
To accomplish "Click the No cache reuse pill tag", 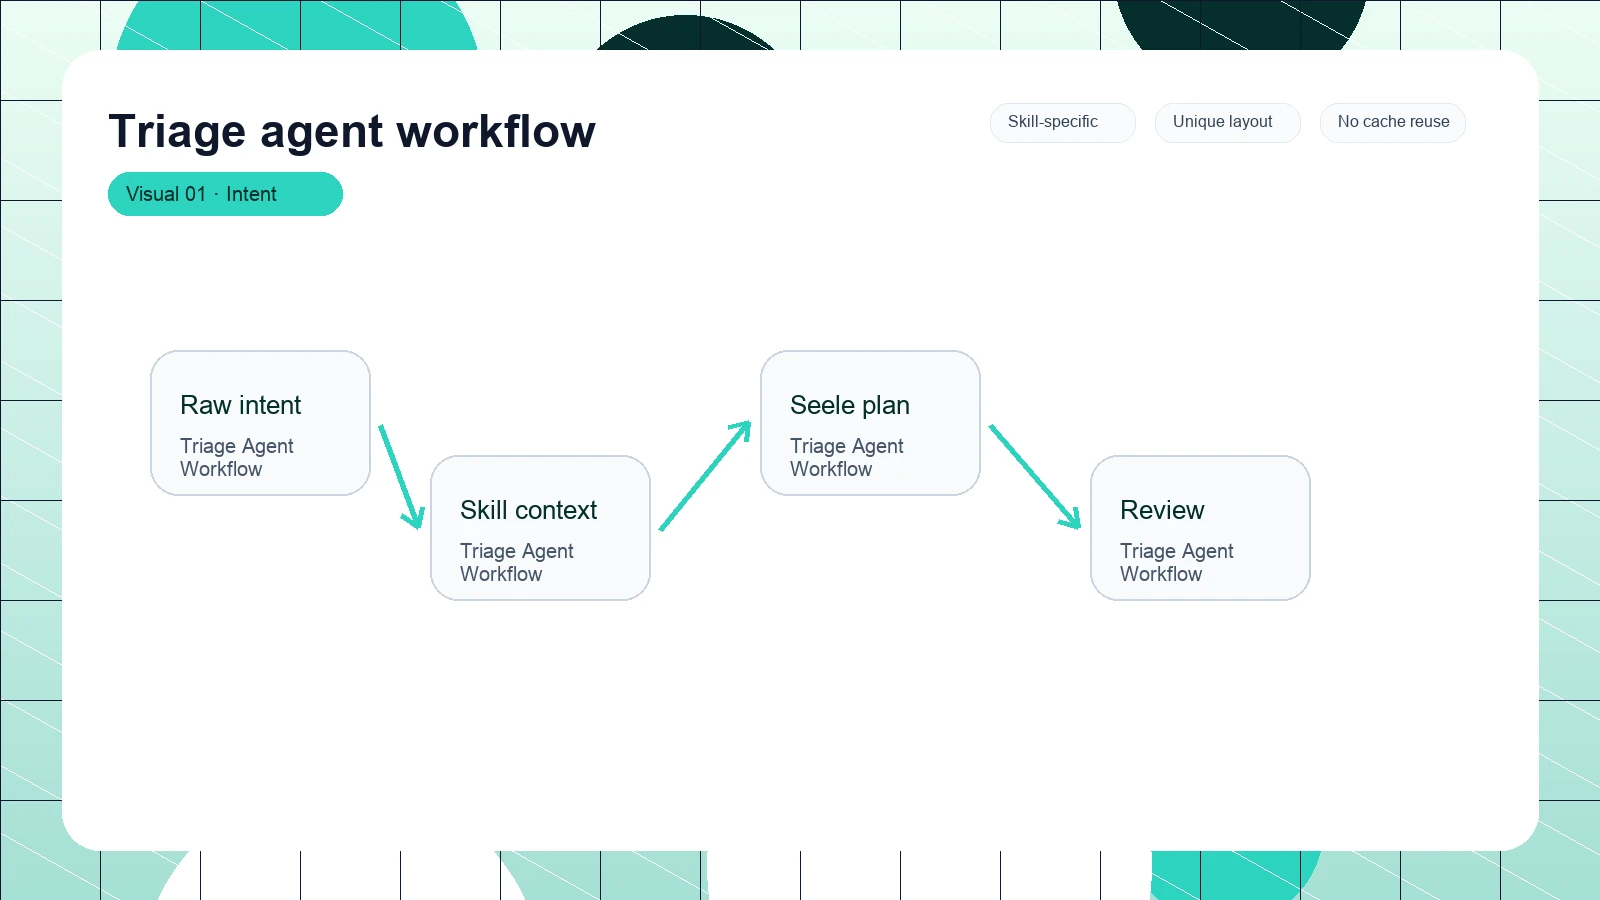I will point(1393,123).
